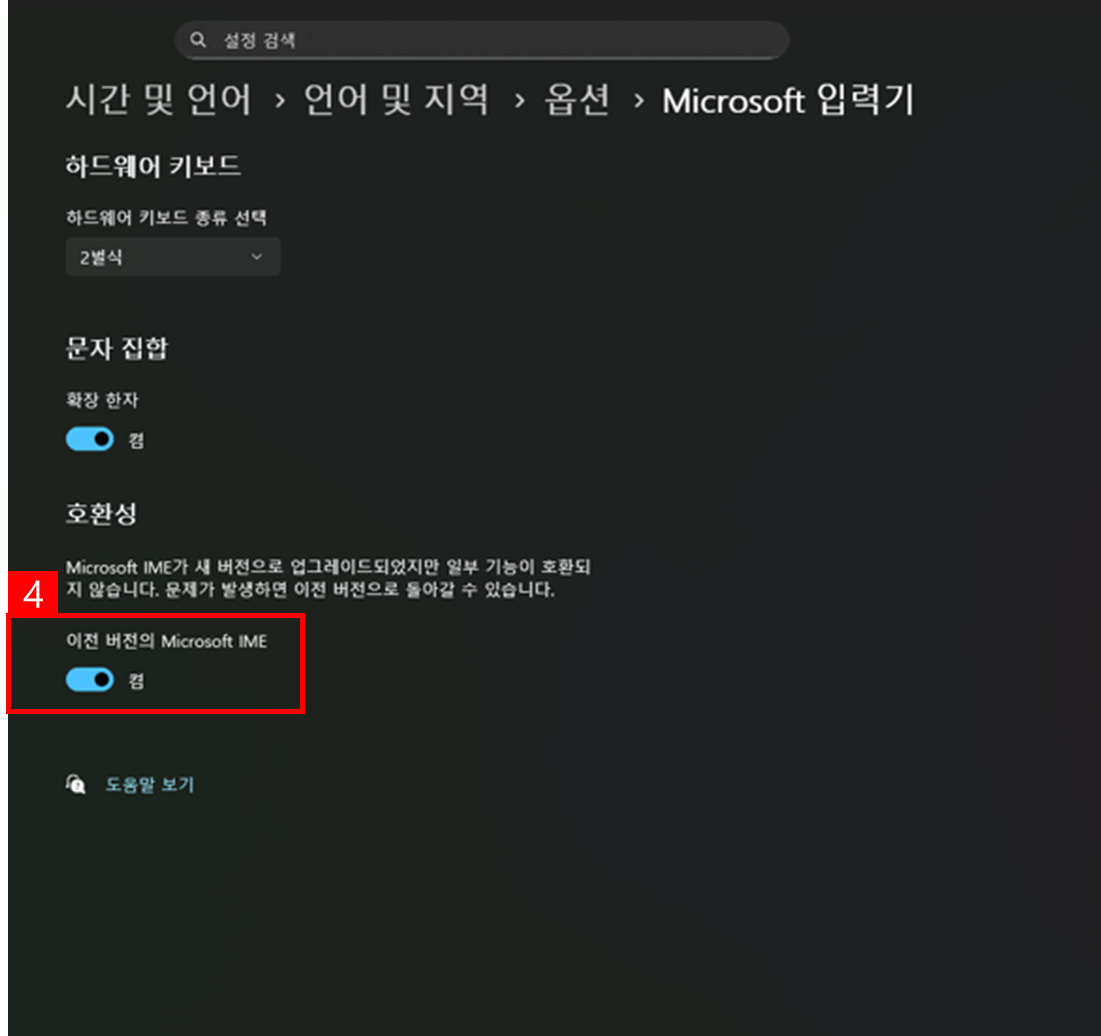Click the 이전 버전의 Microsoft IME label
The height and width of the screenshot is (1036, 1101).
coord(166,641)
